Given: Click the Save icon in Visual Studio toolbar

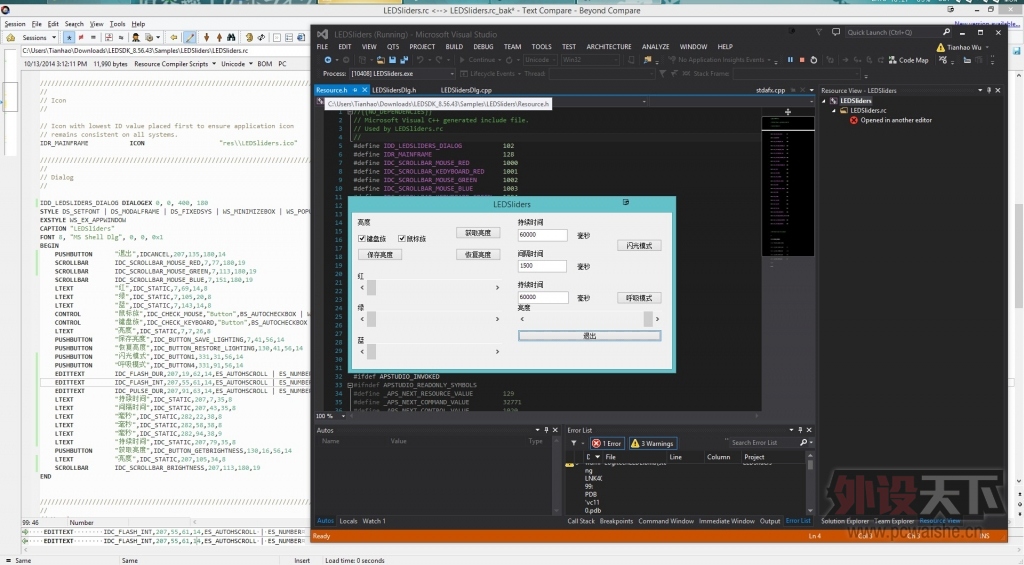Looking at the screenshot, I should [x=392, y=59].
